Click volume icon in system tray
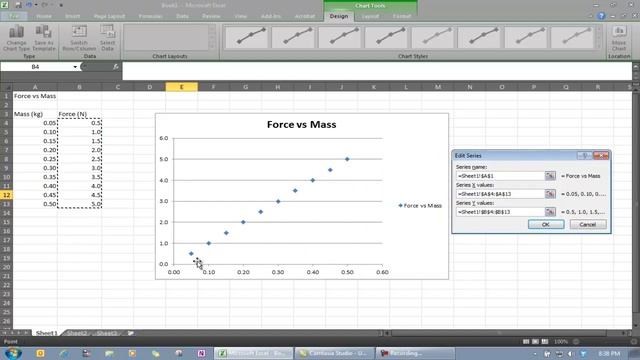 pos(571,354)
